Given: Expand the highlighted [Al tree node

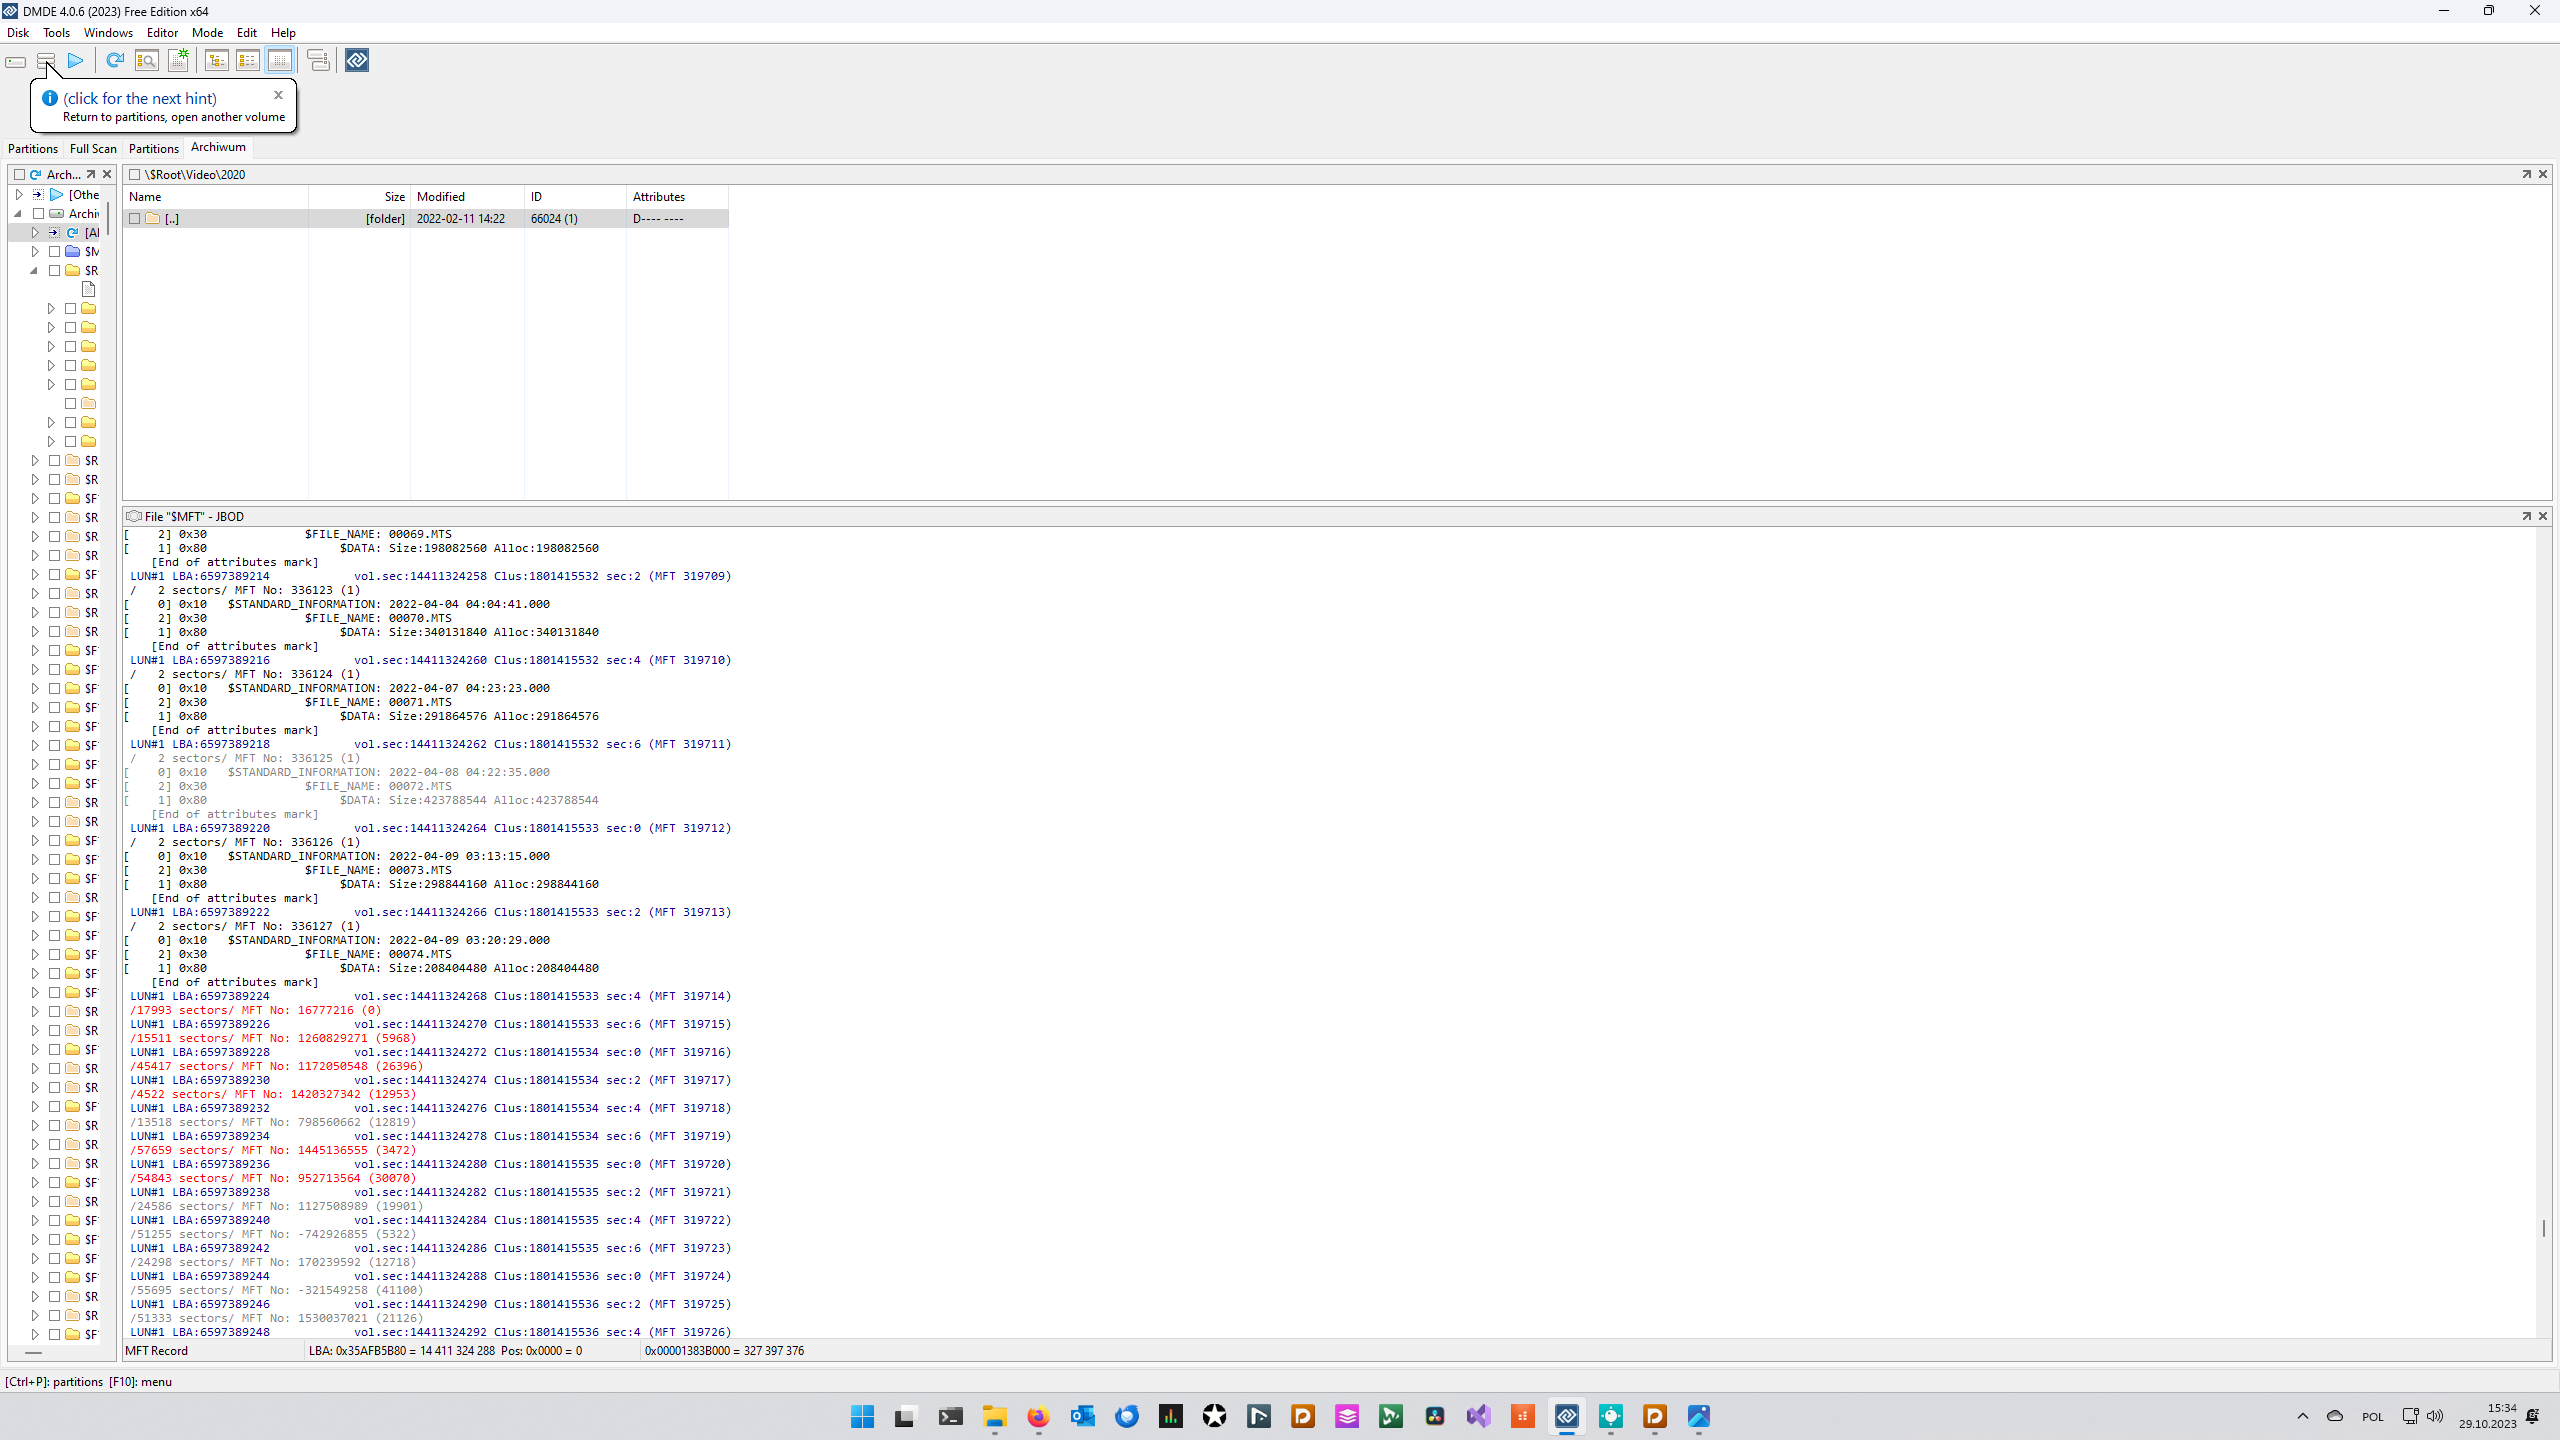Looking at the screenshot, I should point(35,232).
